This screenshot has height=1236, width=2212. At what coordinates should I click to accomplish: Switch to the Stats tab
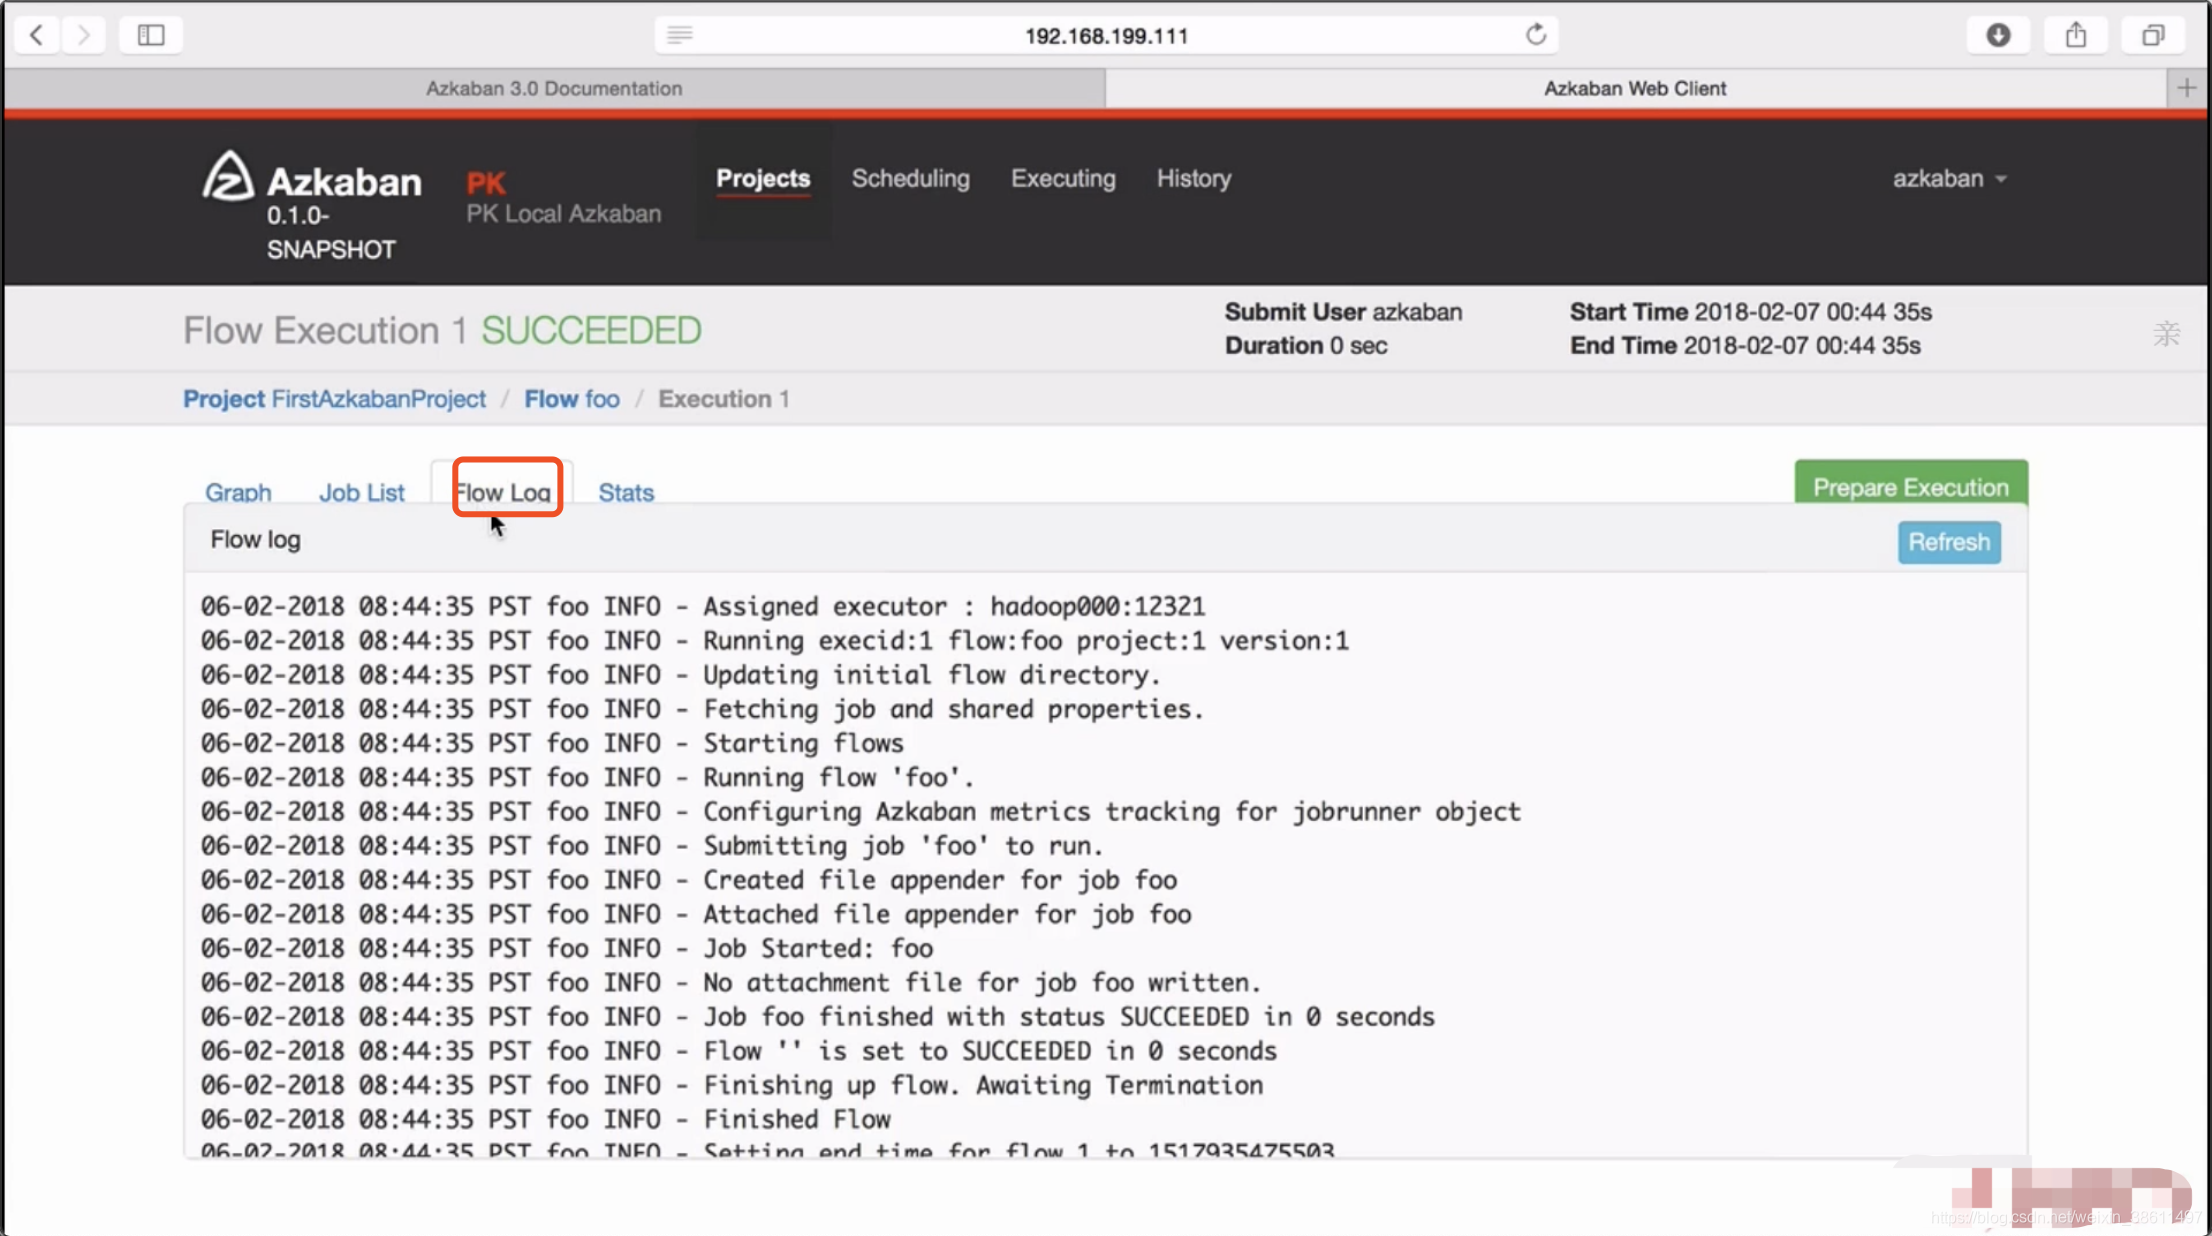[x=626, y=492]
